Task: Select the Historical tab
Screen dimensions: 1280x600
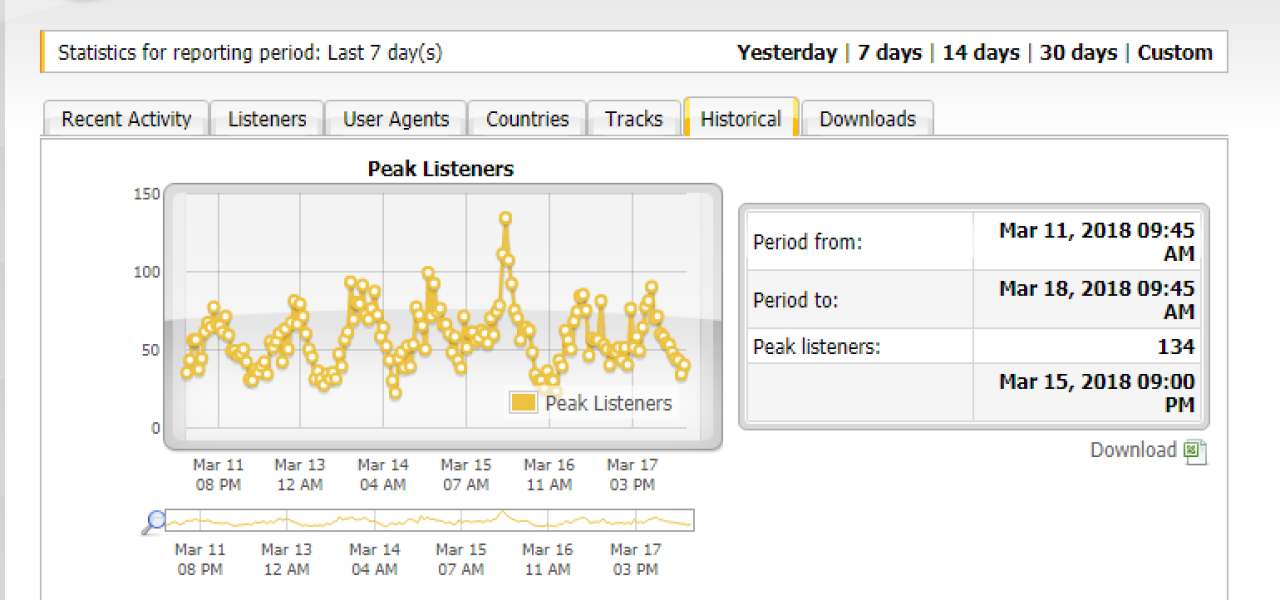Action: (x=740, y=119)
